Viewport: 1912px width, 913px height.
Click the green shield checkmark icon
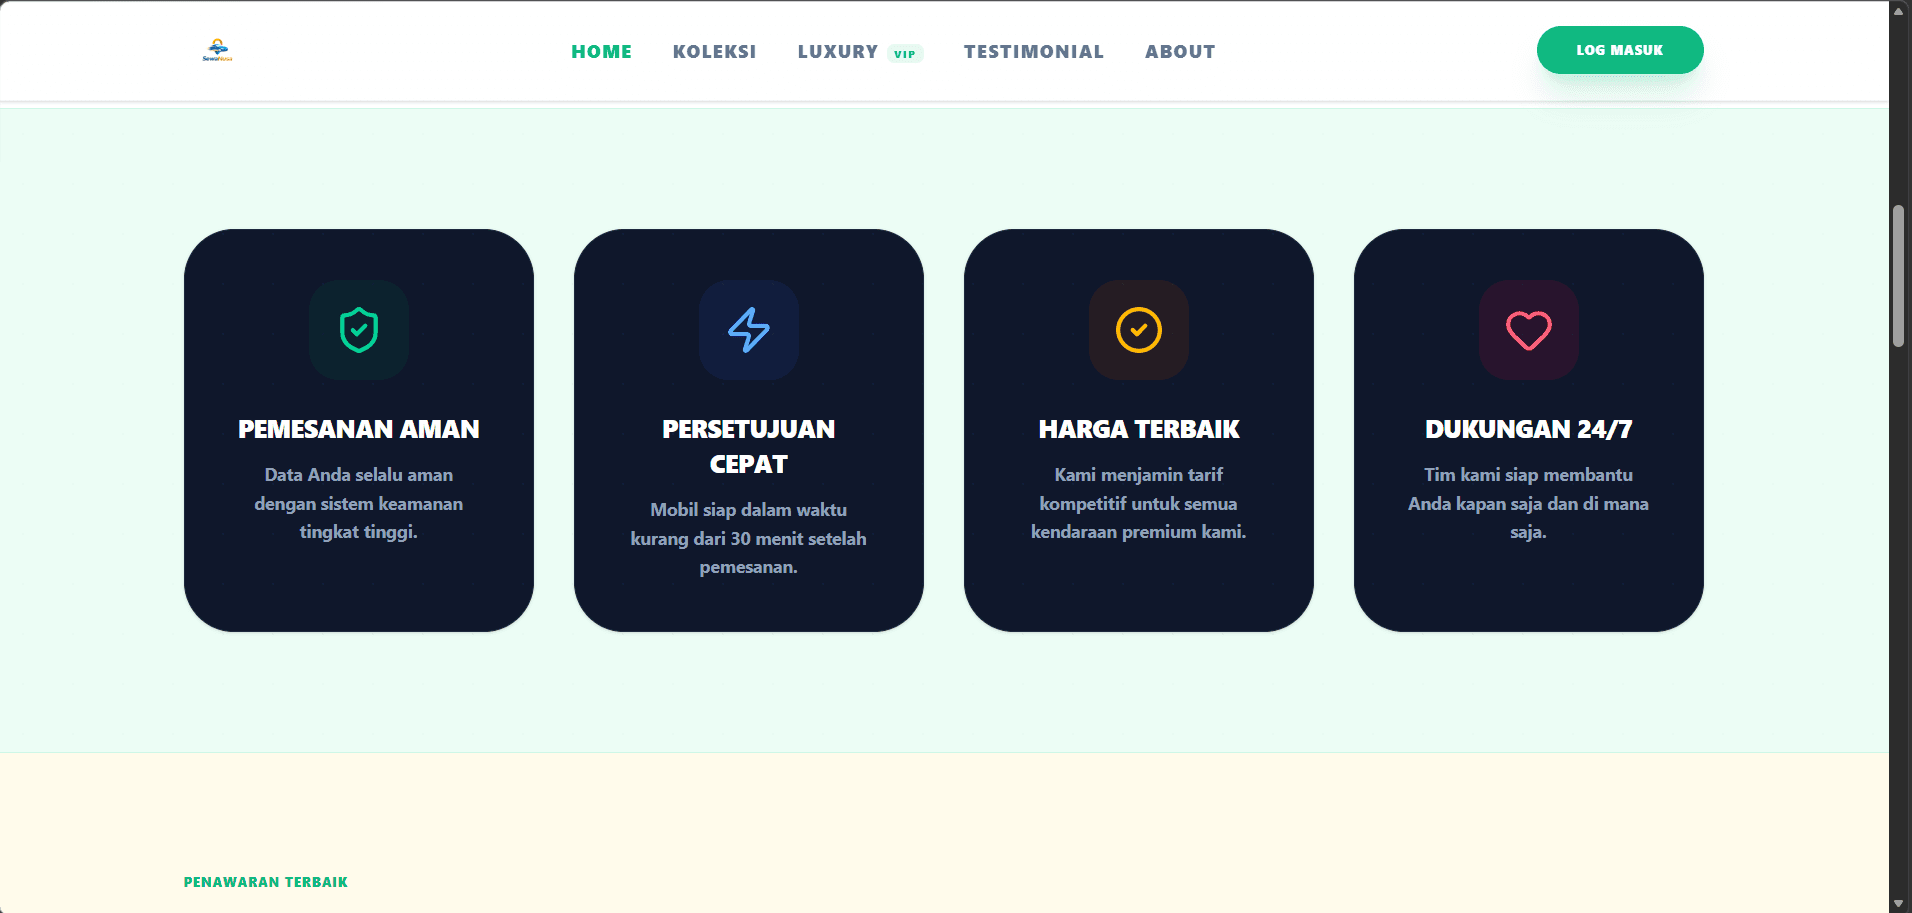[359, 330]
